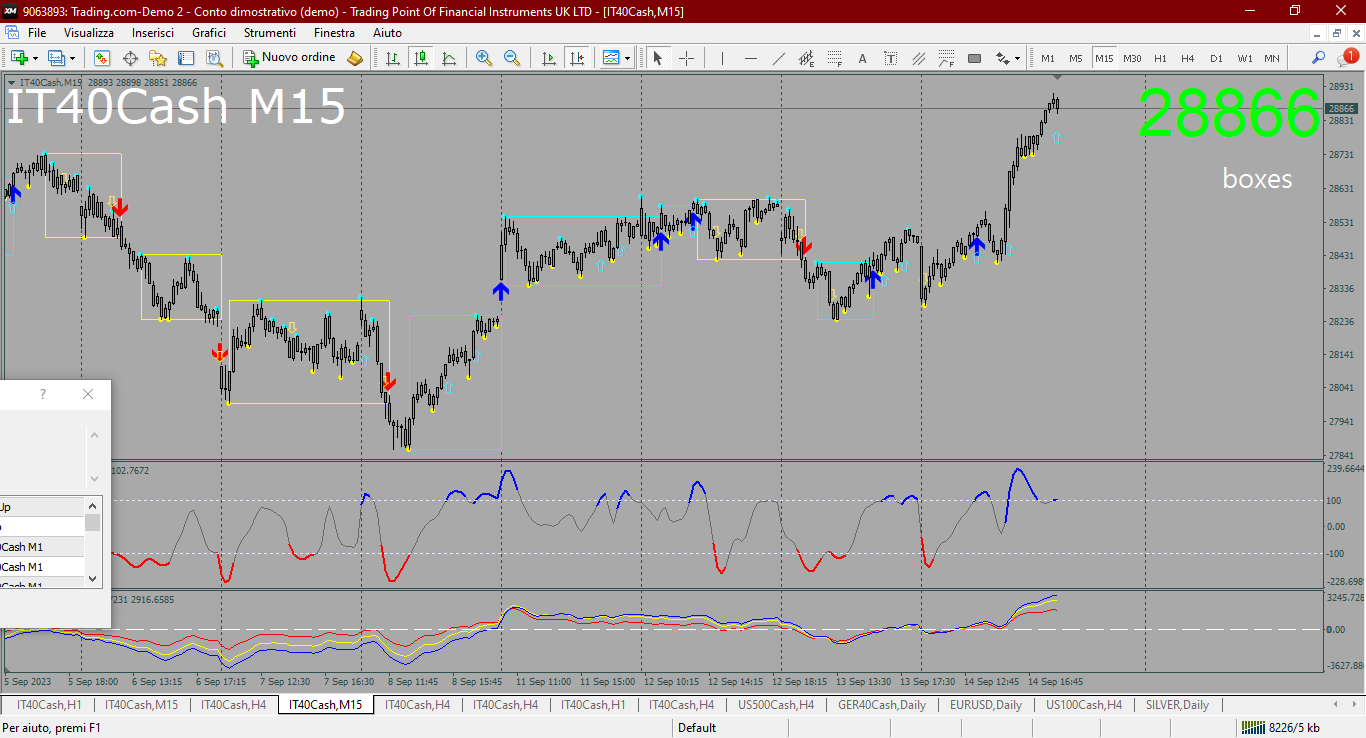Select the Text Label tool
This screenshot has width=1366, height=738.
click(x=891, y=58)
